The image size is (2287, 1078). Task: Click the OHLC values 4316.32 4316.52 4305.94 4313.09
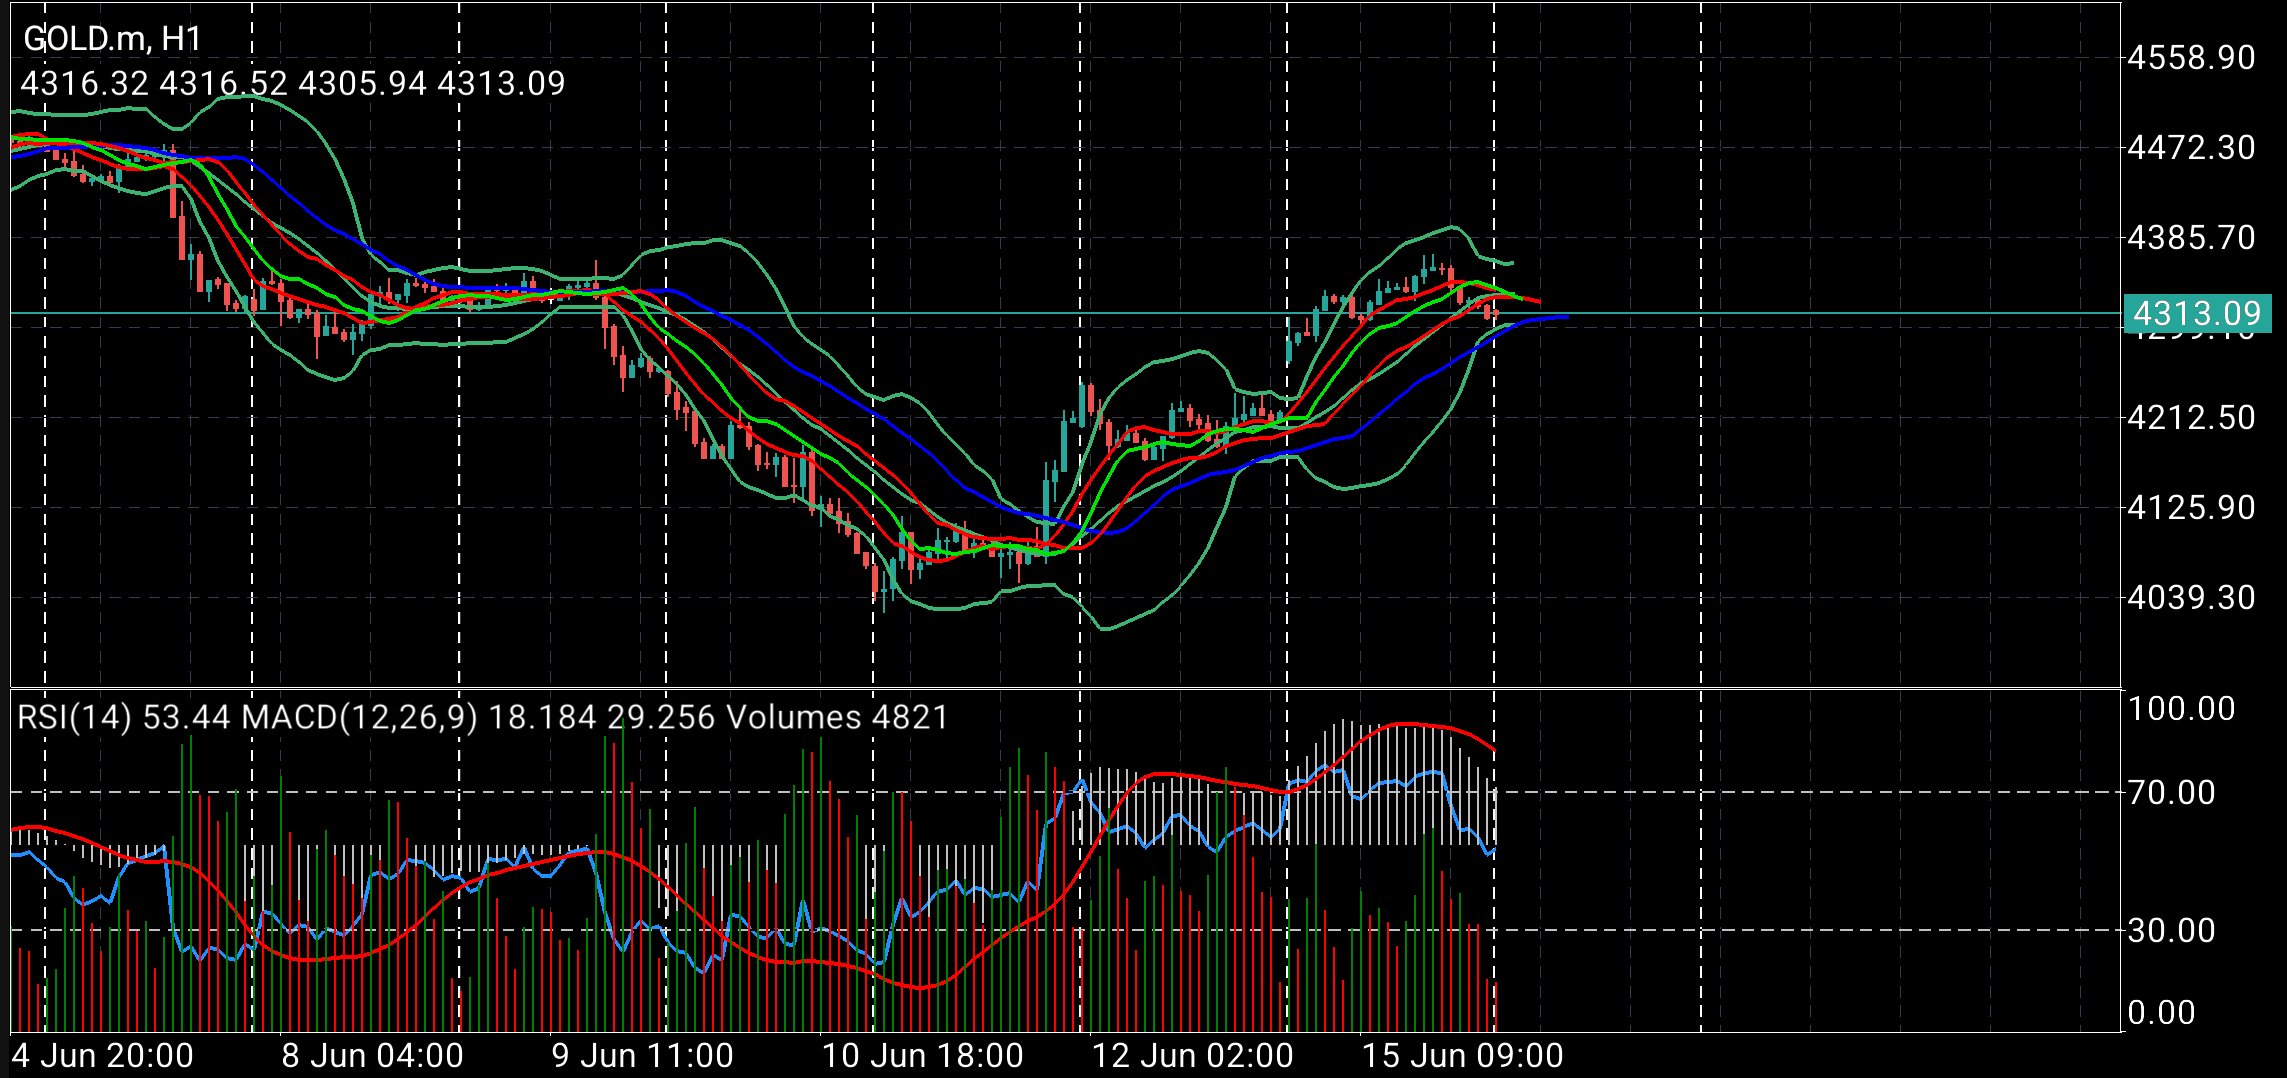[x=293, y=83]
